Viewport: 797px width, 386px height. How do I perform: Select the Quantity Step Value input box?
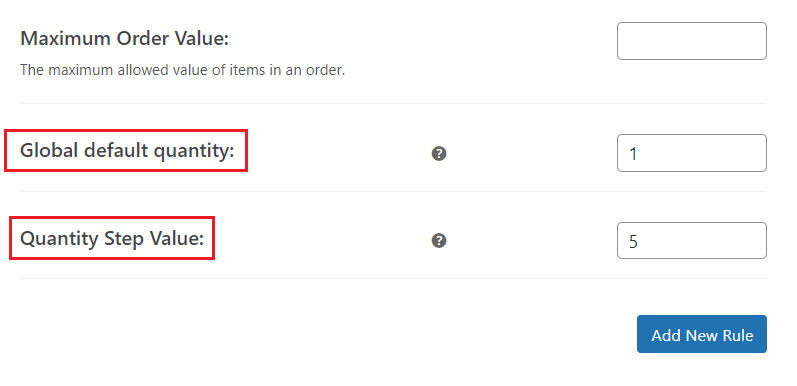[x=691, y=241]
